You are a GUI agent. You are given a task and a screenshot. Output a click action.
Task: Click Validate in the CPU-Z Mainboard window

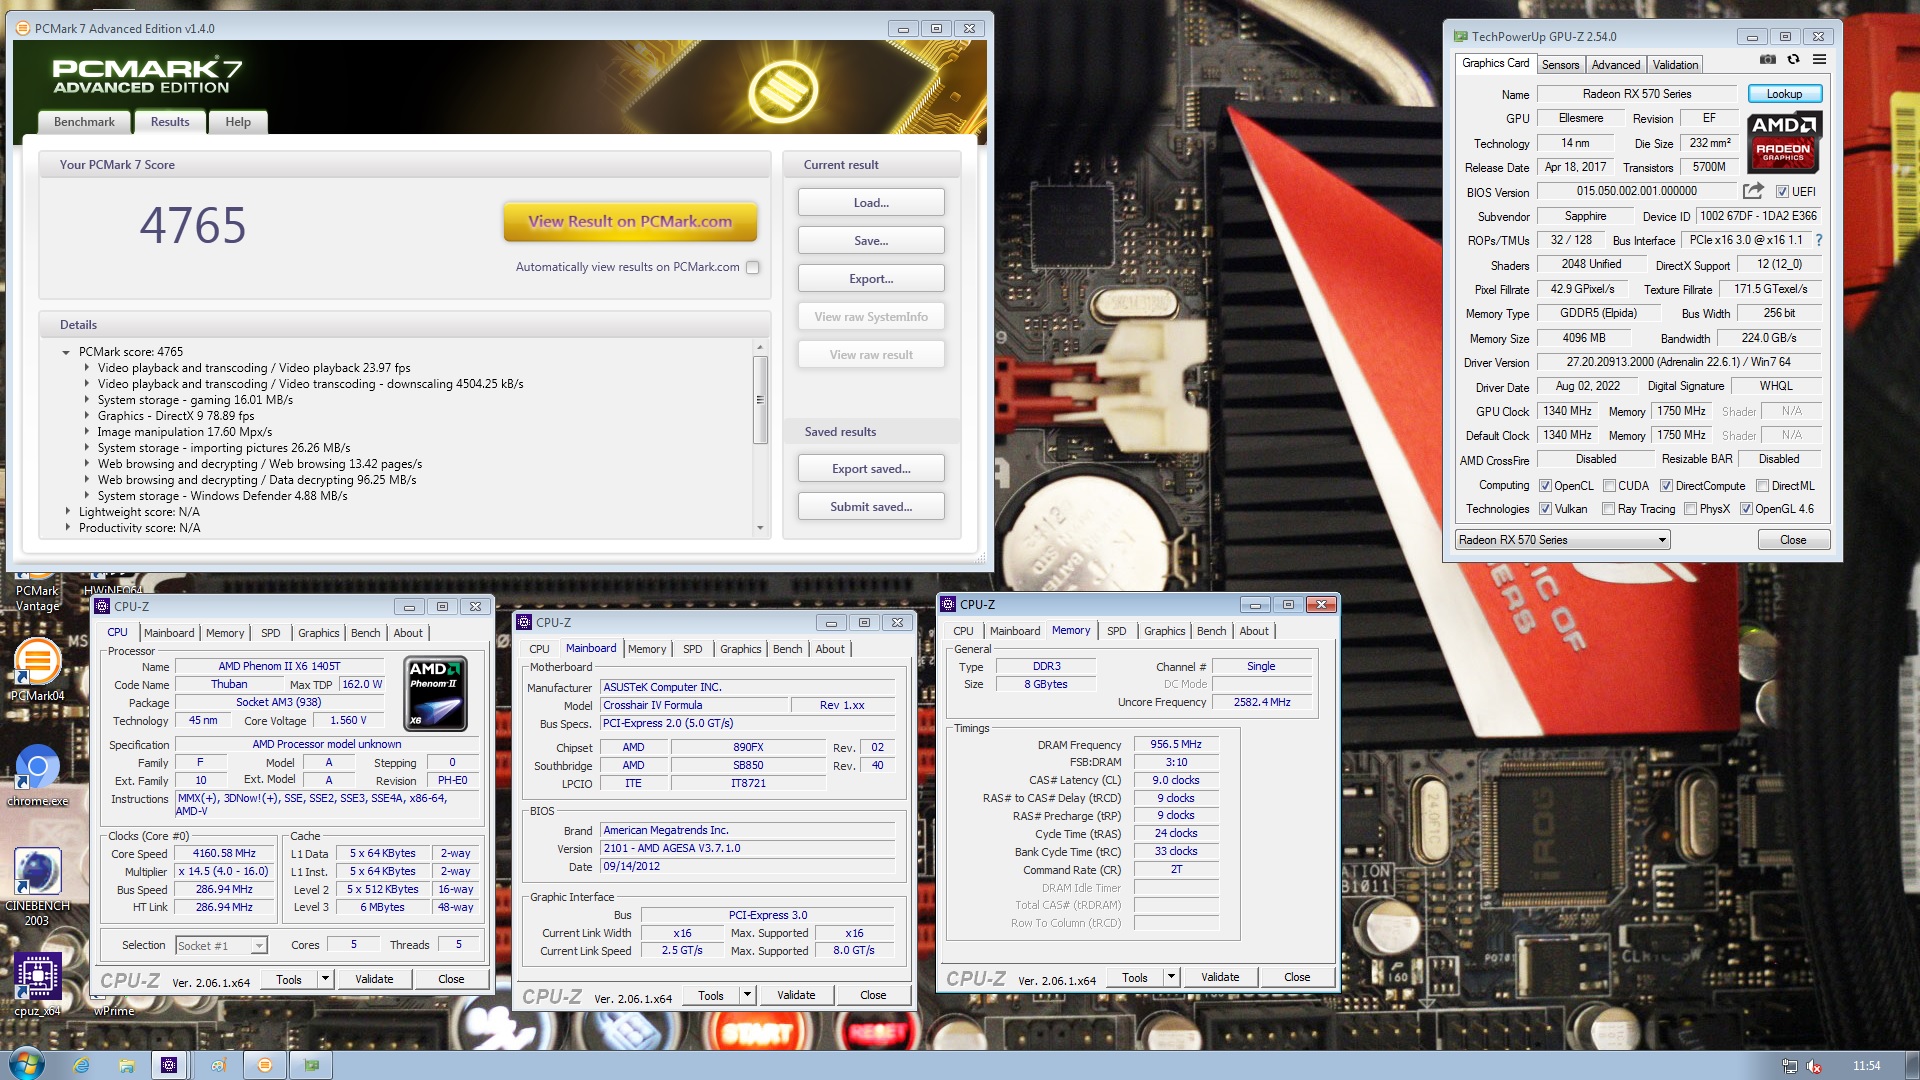796,995
